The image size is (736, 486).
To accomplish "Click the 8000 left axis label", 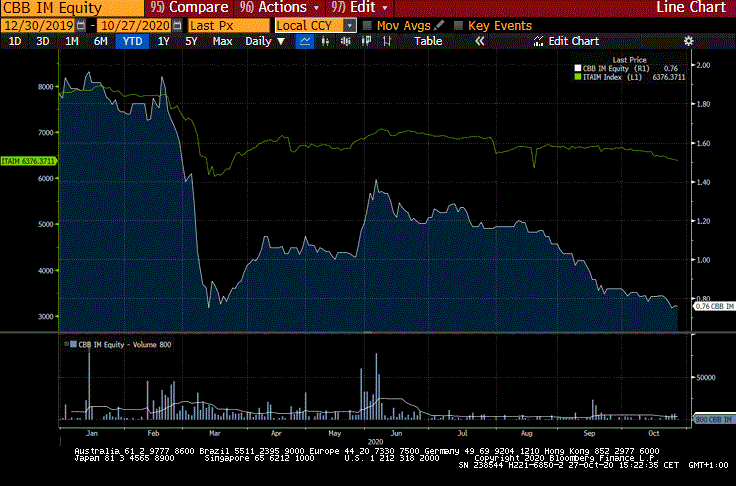I will 46,87.
